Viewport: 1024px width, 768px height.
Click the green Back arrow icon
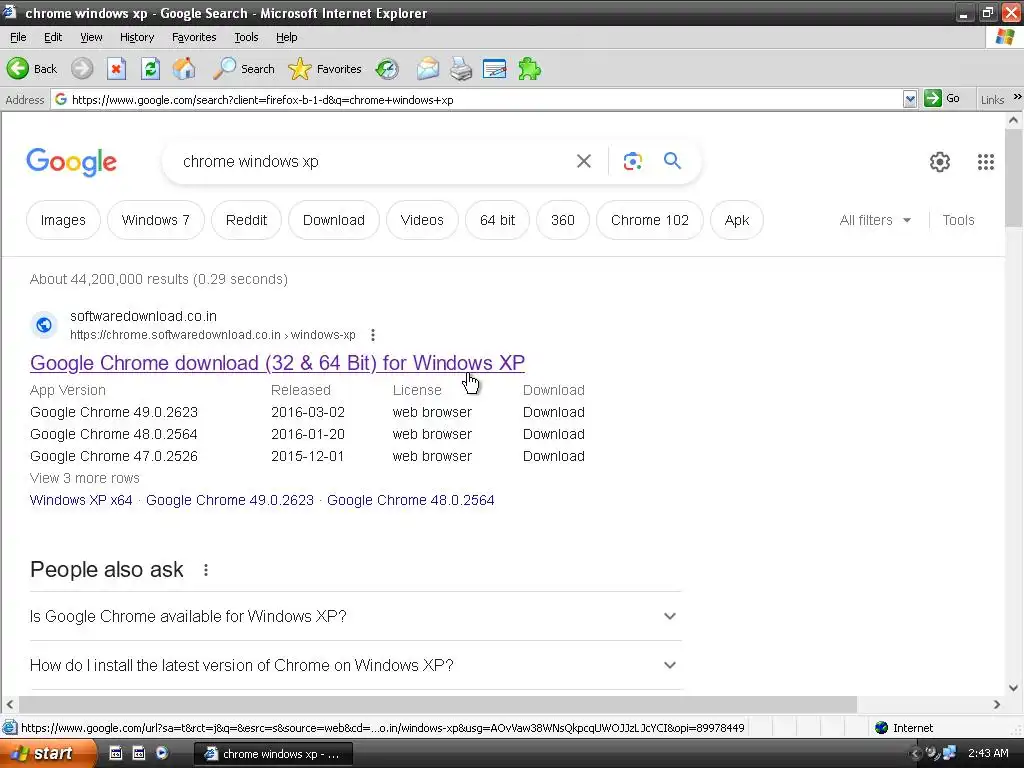(x=18, y=69)
